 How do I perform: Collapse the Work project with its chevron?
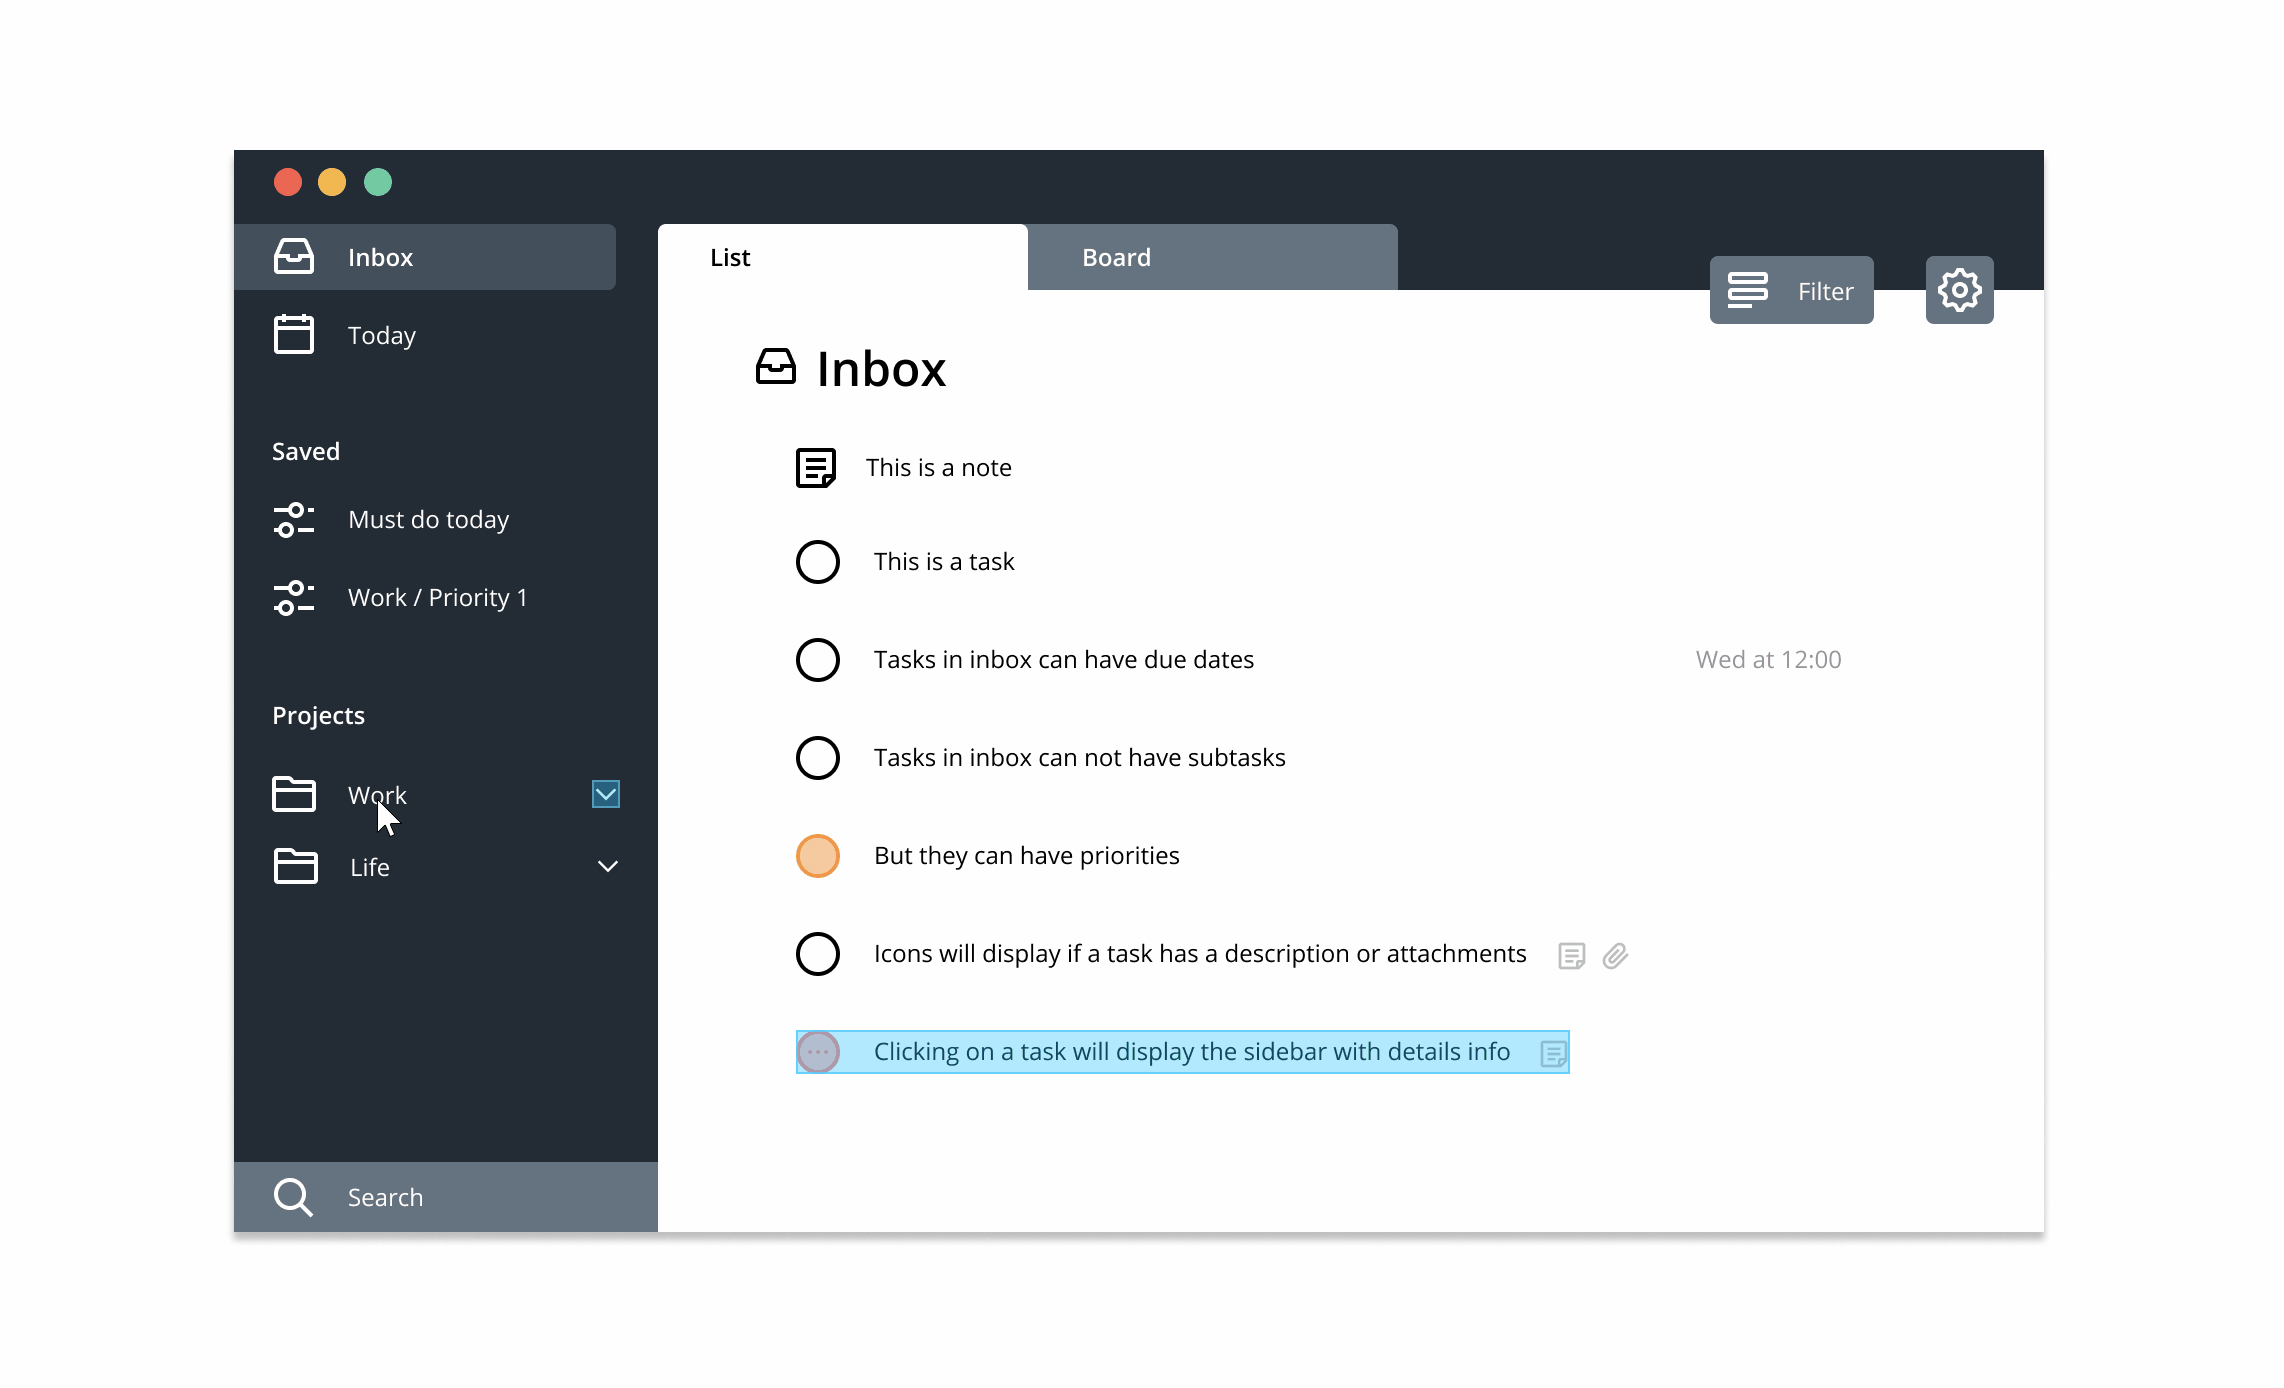[606, 794]
